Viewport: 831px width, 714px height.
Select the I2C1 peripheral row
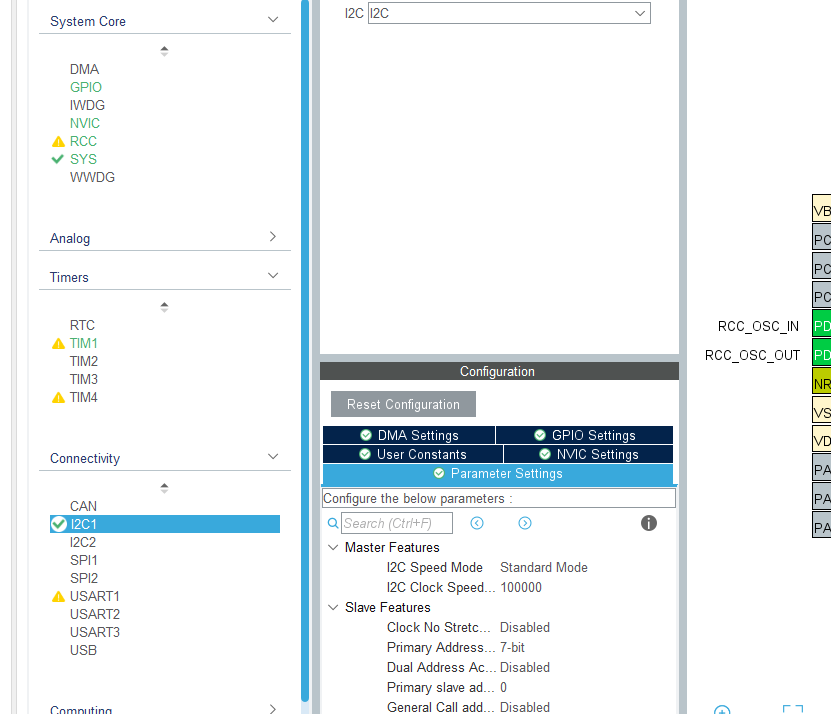pos(165,524)
